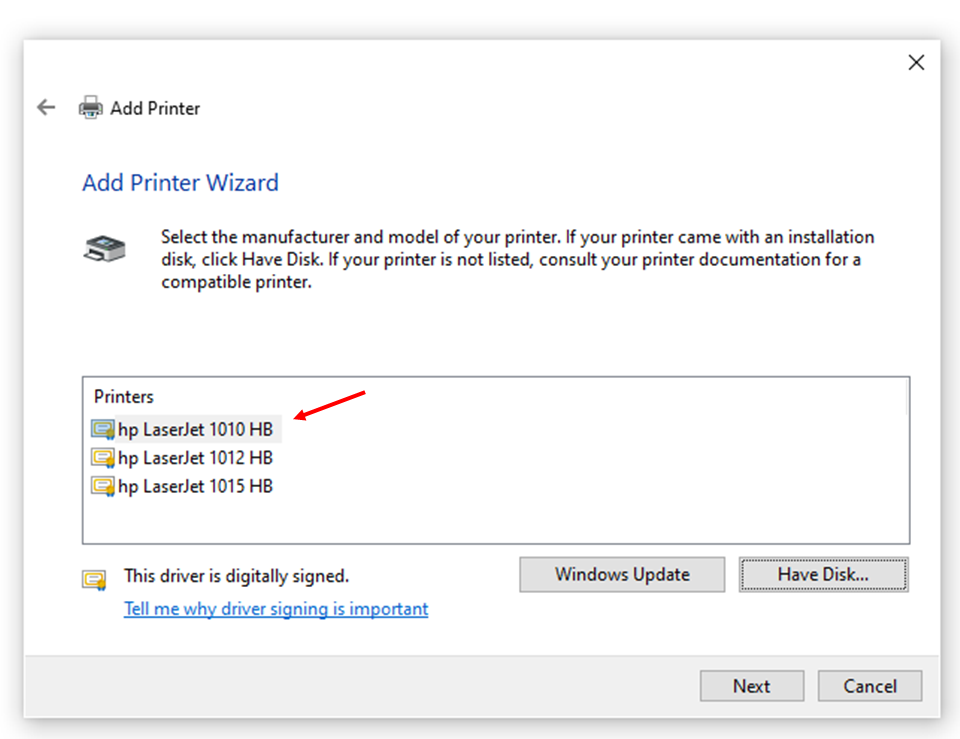Image resolution: width=960 pixels, height=739 pixels.
Task: Click the printer illustration beside the instructions
Action: point(105,249)
